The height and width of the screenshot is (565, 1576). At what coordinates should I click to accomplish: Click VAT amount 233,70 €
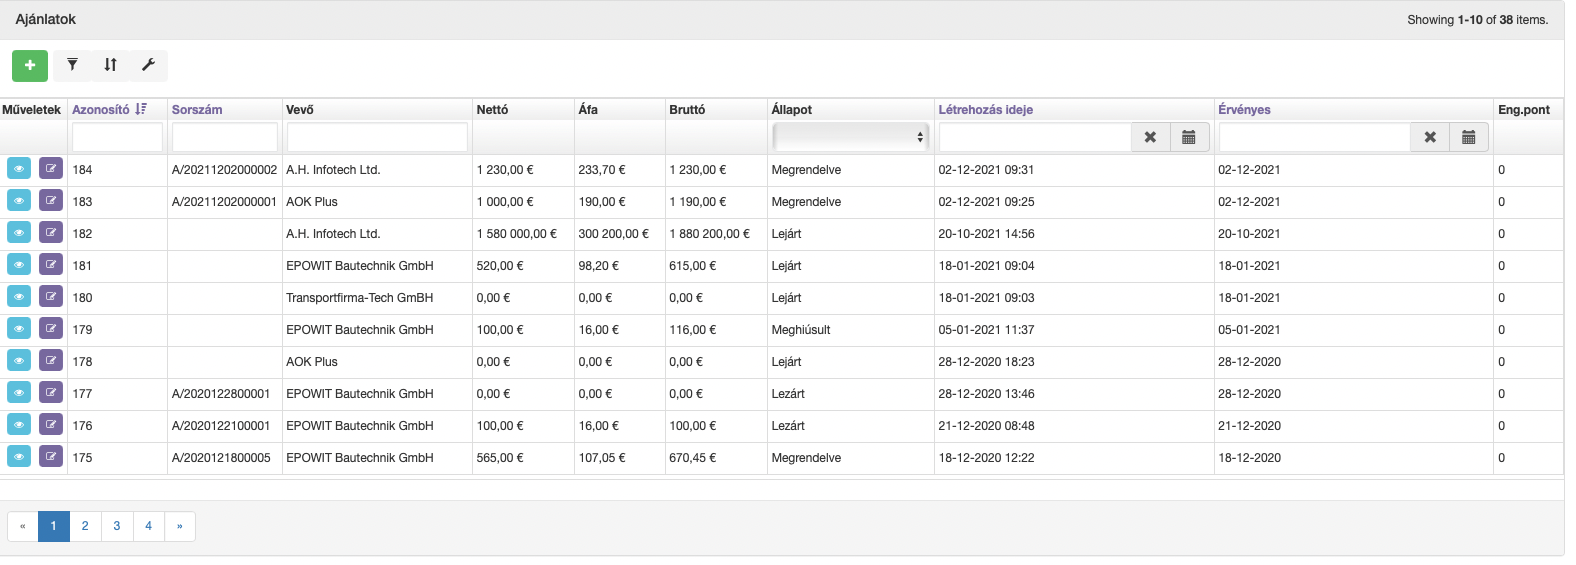click(x=602, y=170)
